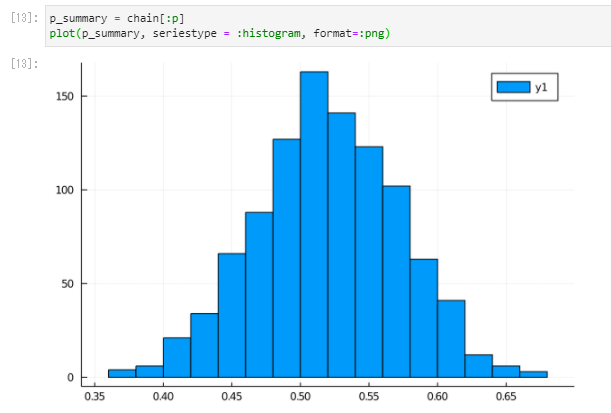The width and height of the screenshot is (611, 413).
Task: Click x-axis label 0.35
Action: coord(94,397)
